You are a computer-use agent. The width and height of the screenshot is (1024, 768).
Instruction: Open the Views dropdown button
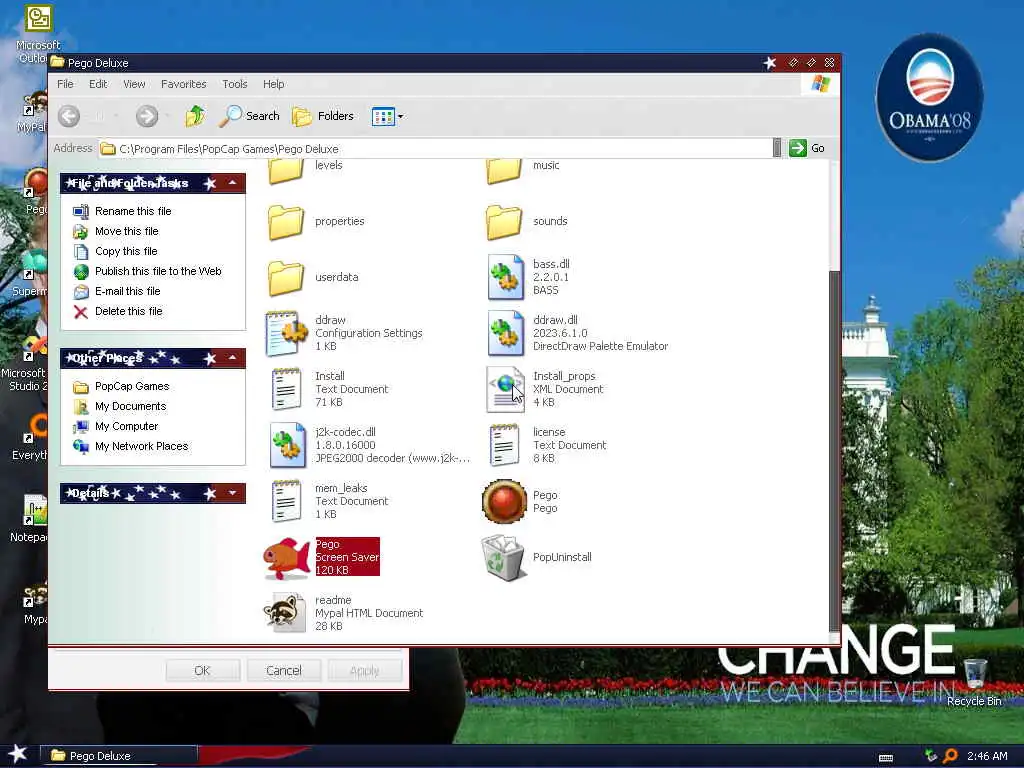387,117
